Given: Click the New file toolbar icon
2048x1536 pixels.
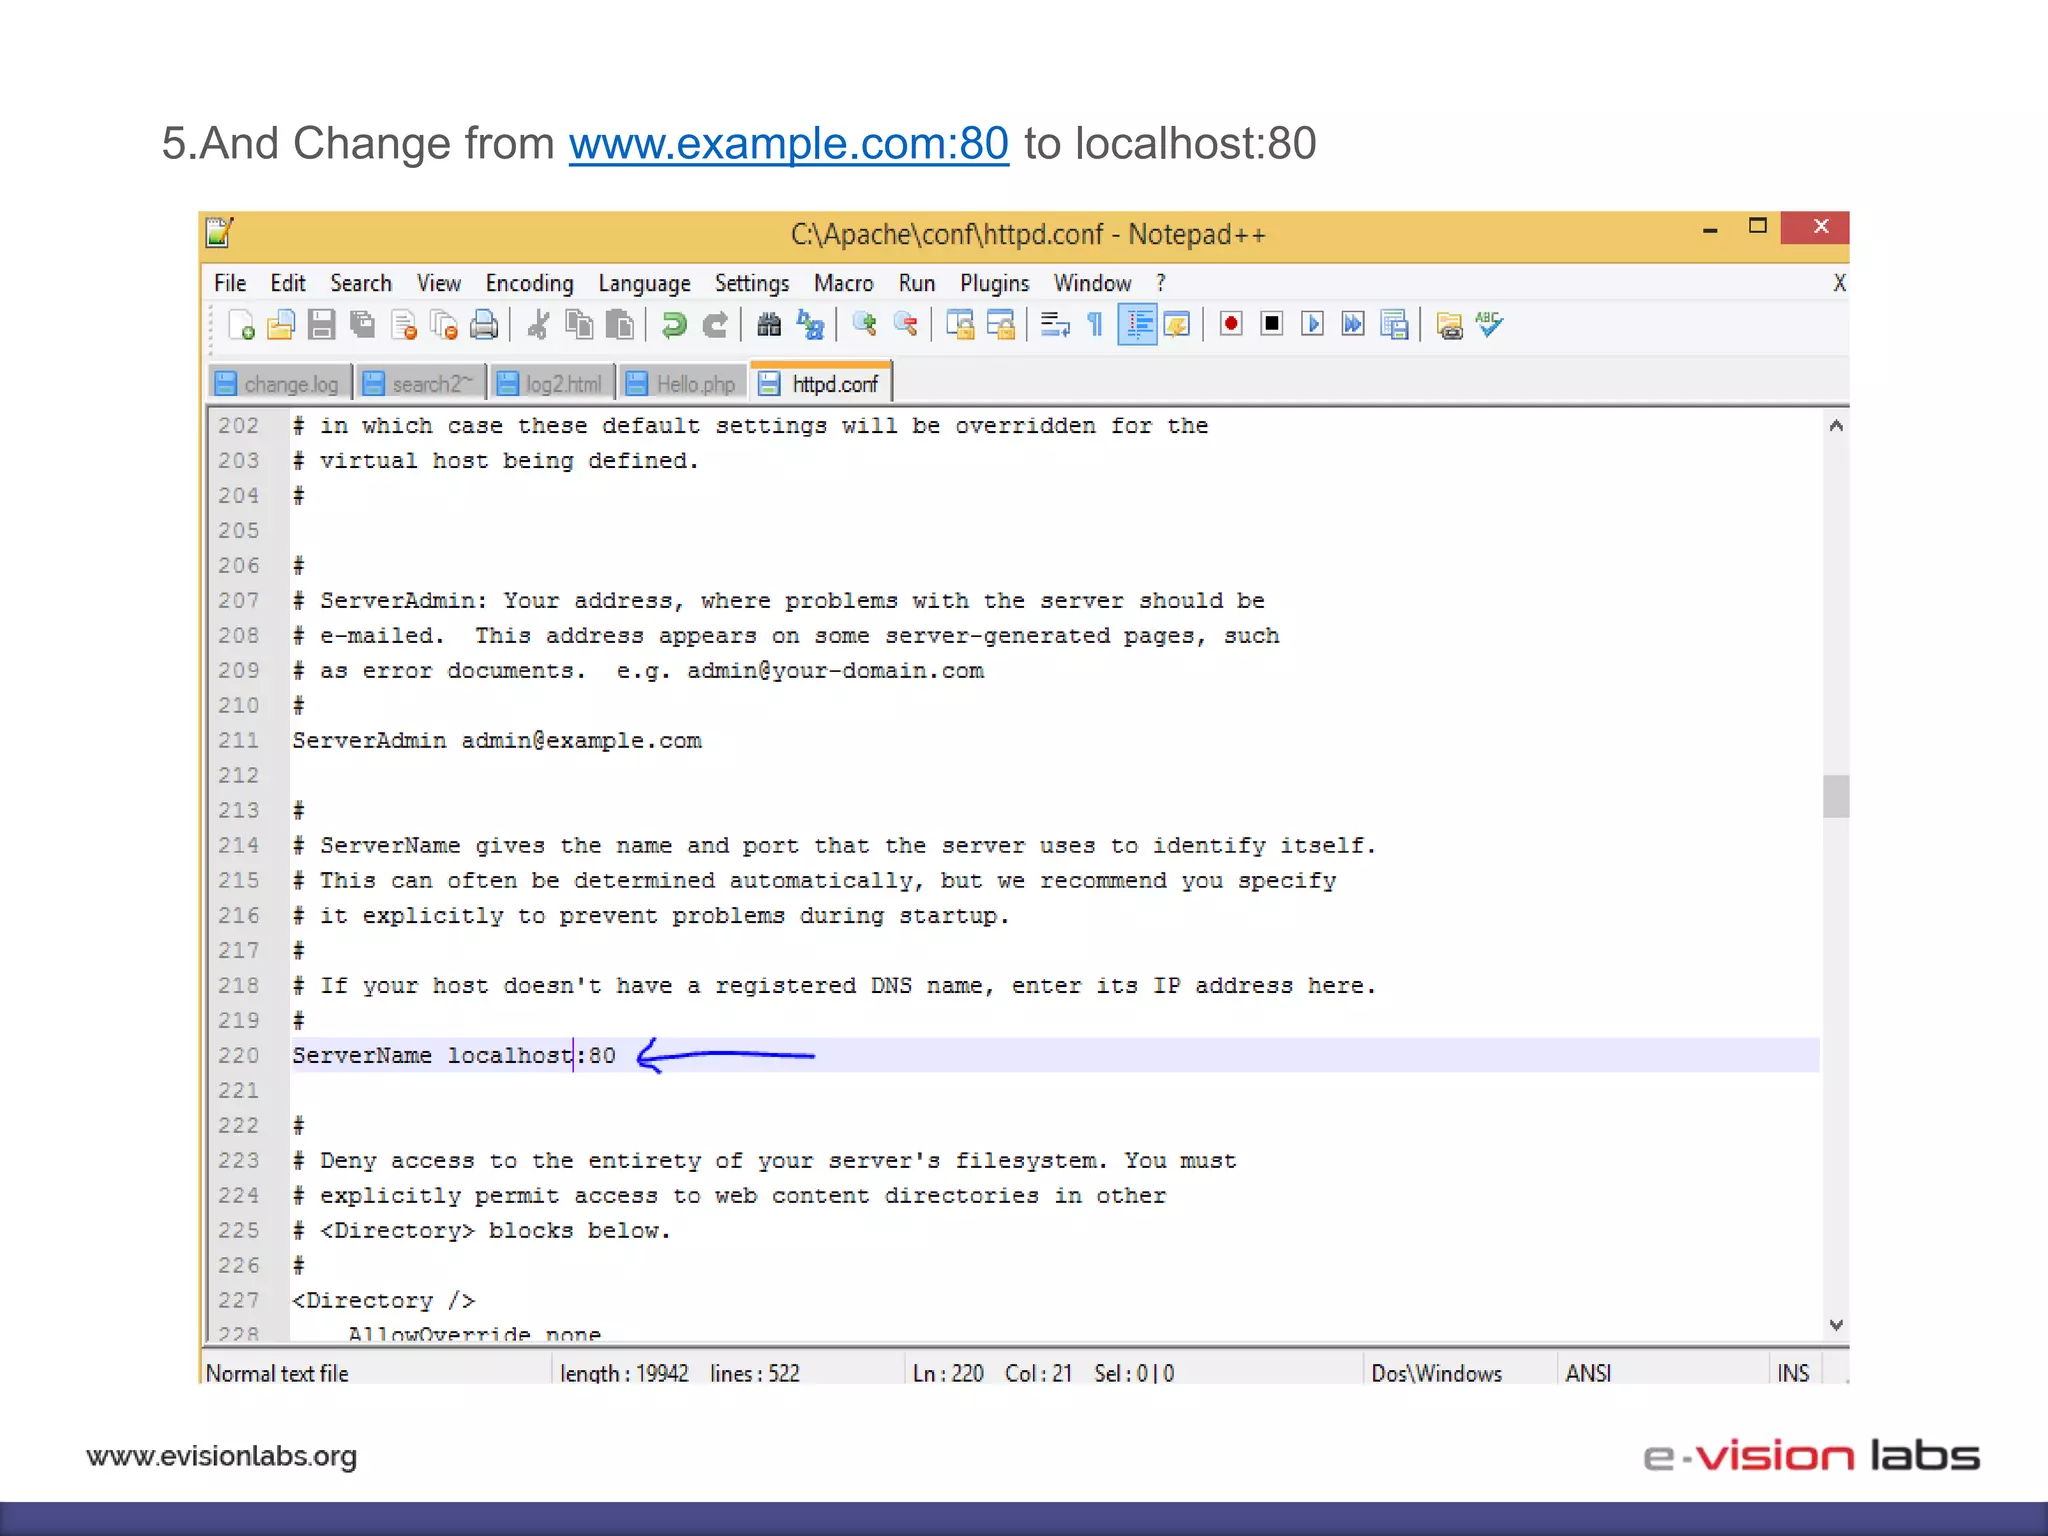Looking at the screenshot, I should pos(241,325).
